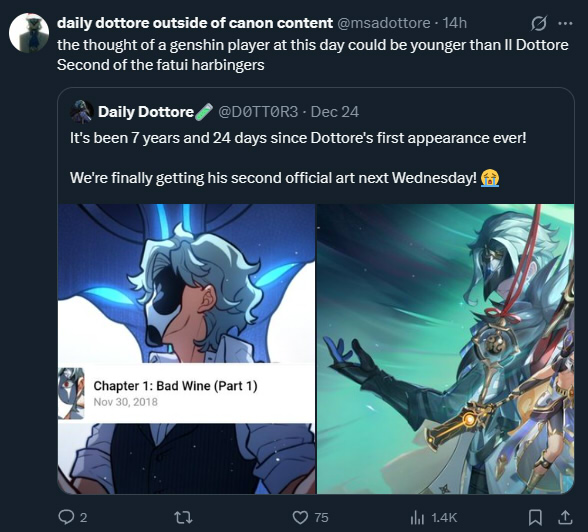Viewport: 588px width, 532px height.
Task: Open the daily dottore profile avatar
Action: tap(29, 33)
